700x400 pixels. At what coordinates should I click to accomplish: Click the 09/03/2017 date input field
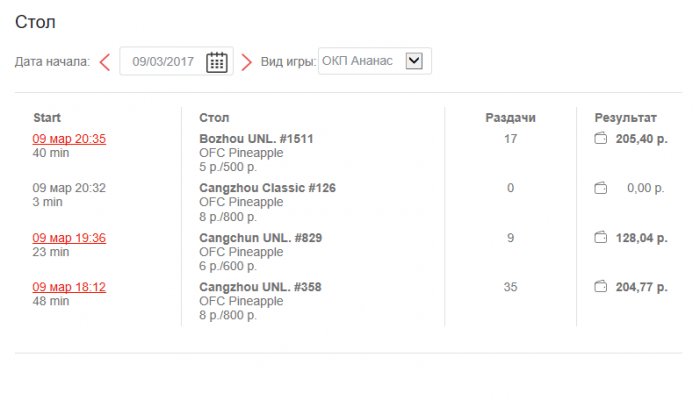tap(163, 62)
